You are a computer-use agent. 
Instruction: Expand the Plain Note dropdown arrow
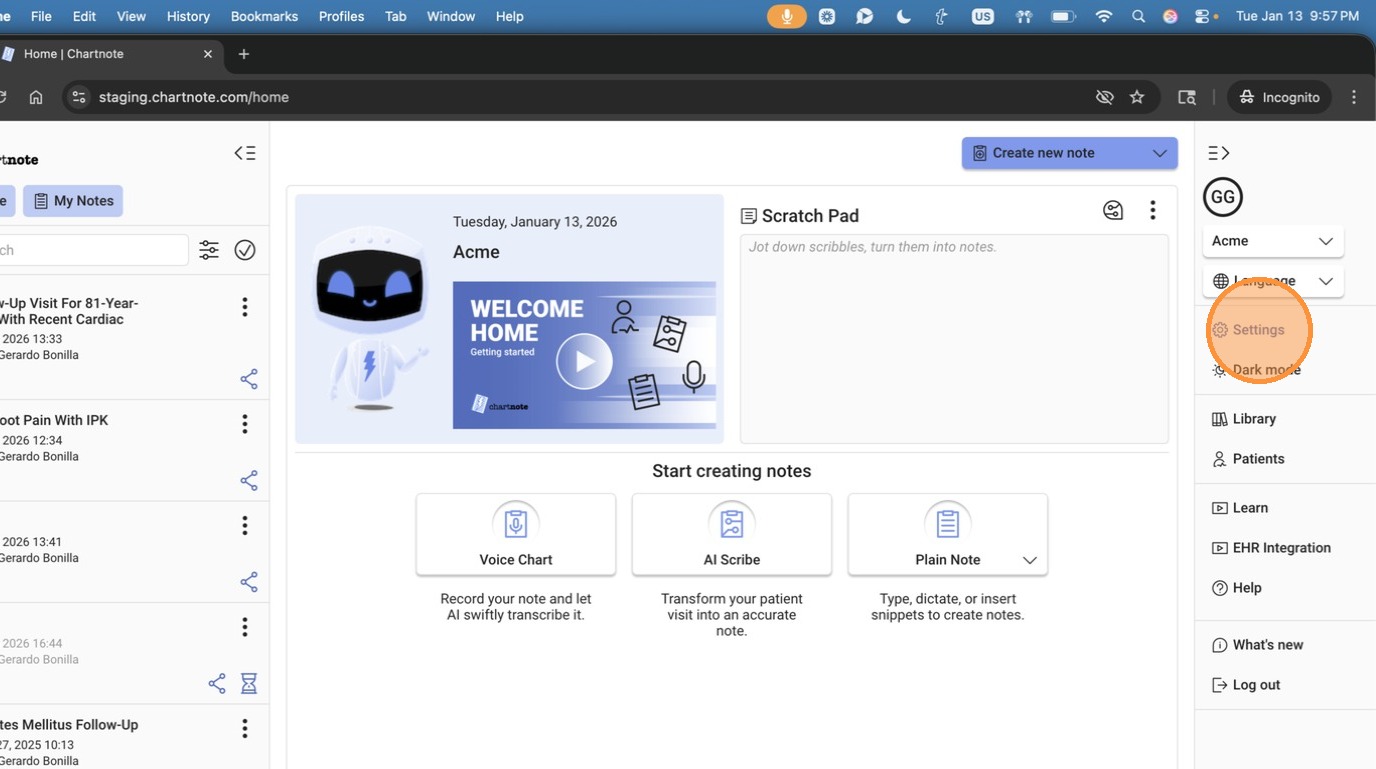[x=1030, y=560]
